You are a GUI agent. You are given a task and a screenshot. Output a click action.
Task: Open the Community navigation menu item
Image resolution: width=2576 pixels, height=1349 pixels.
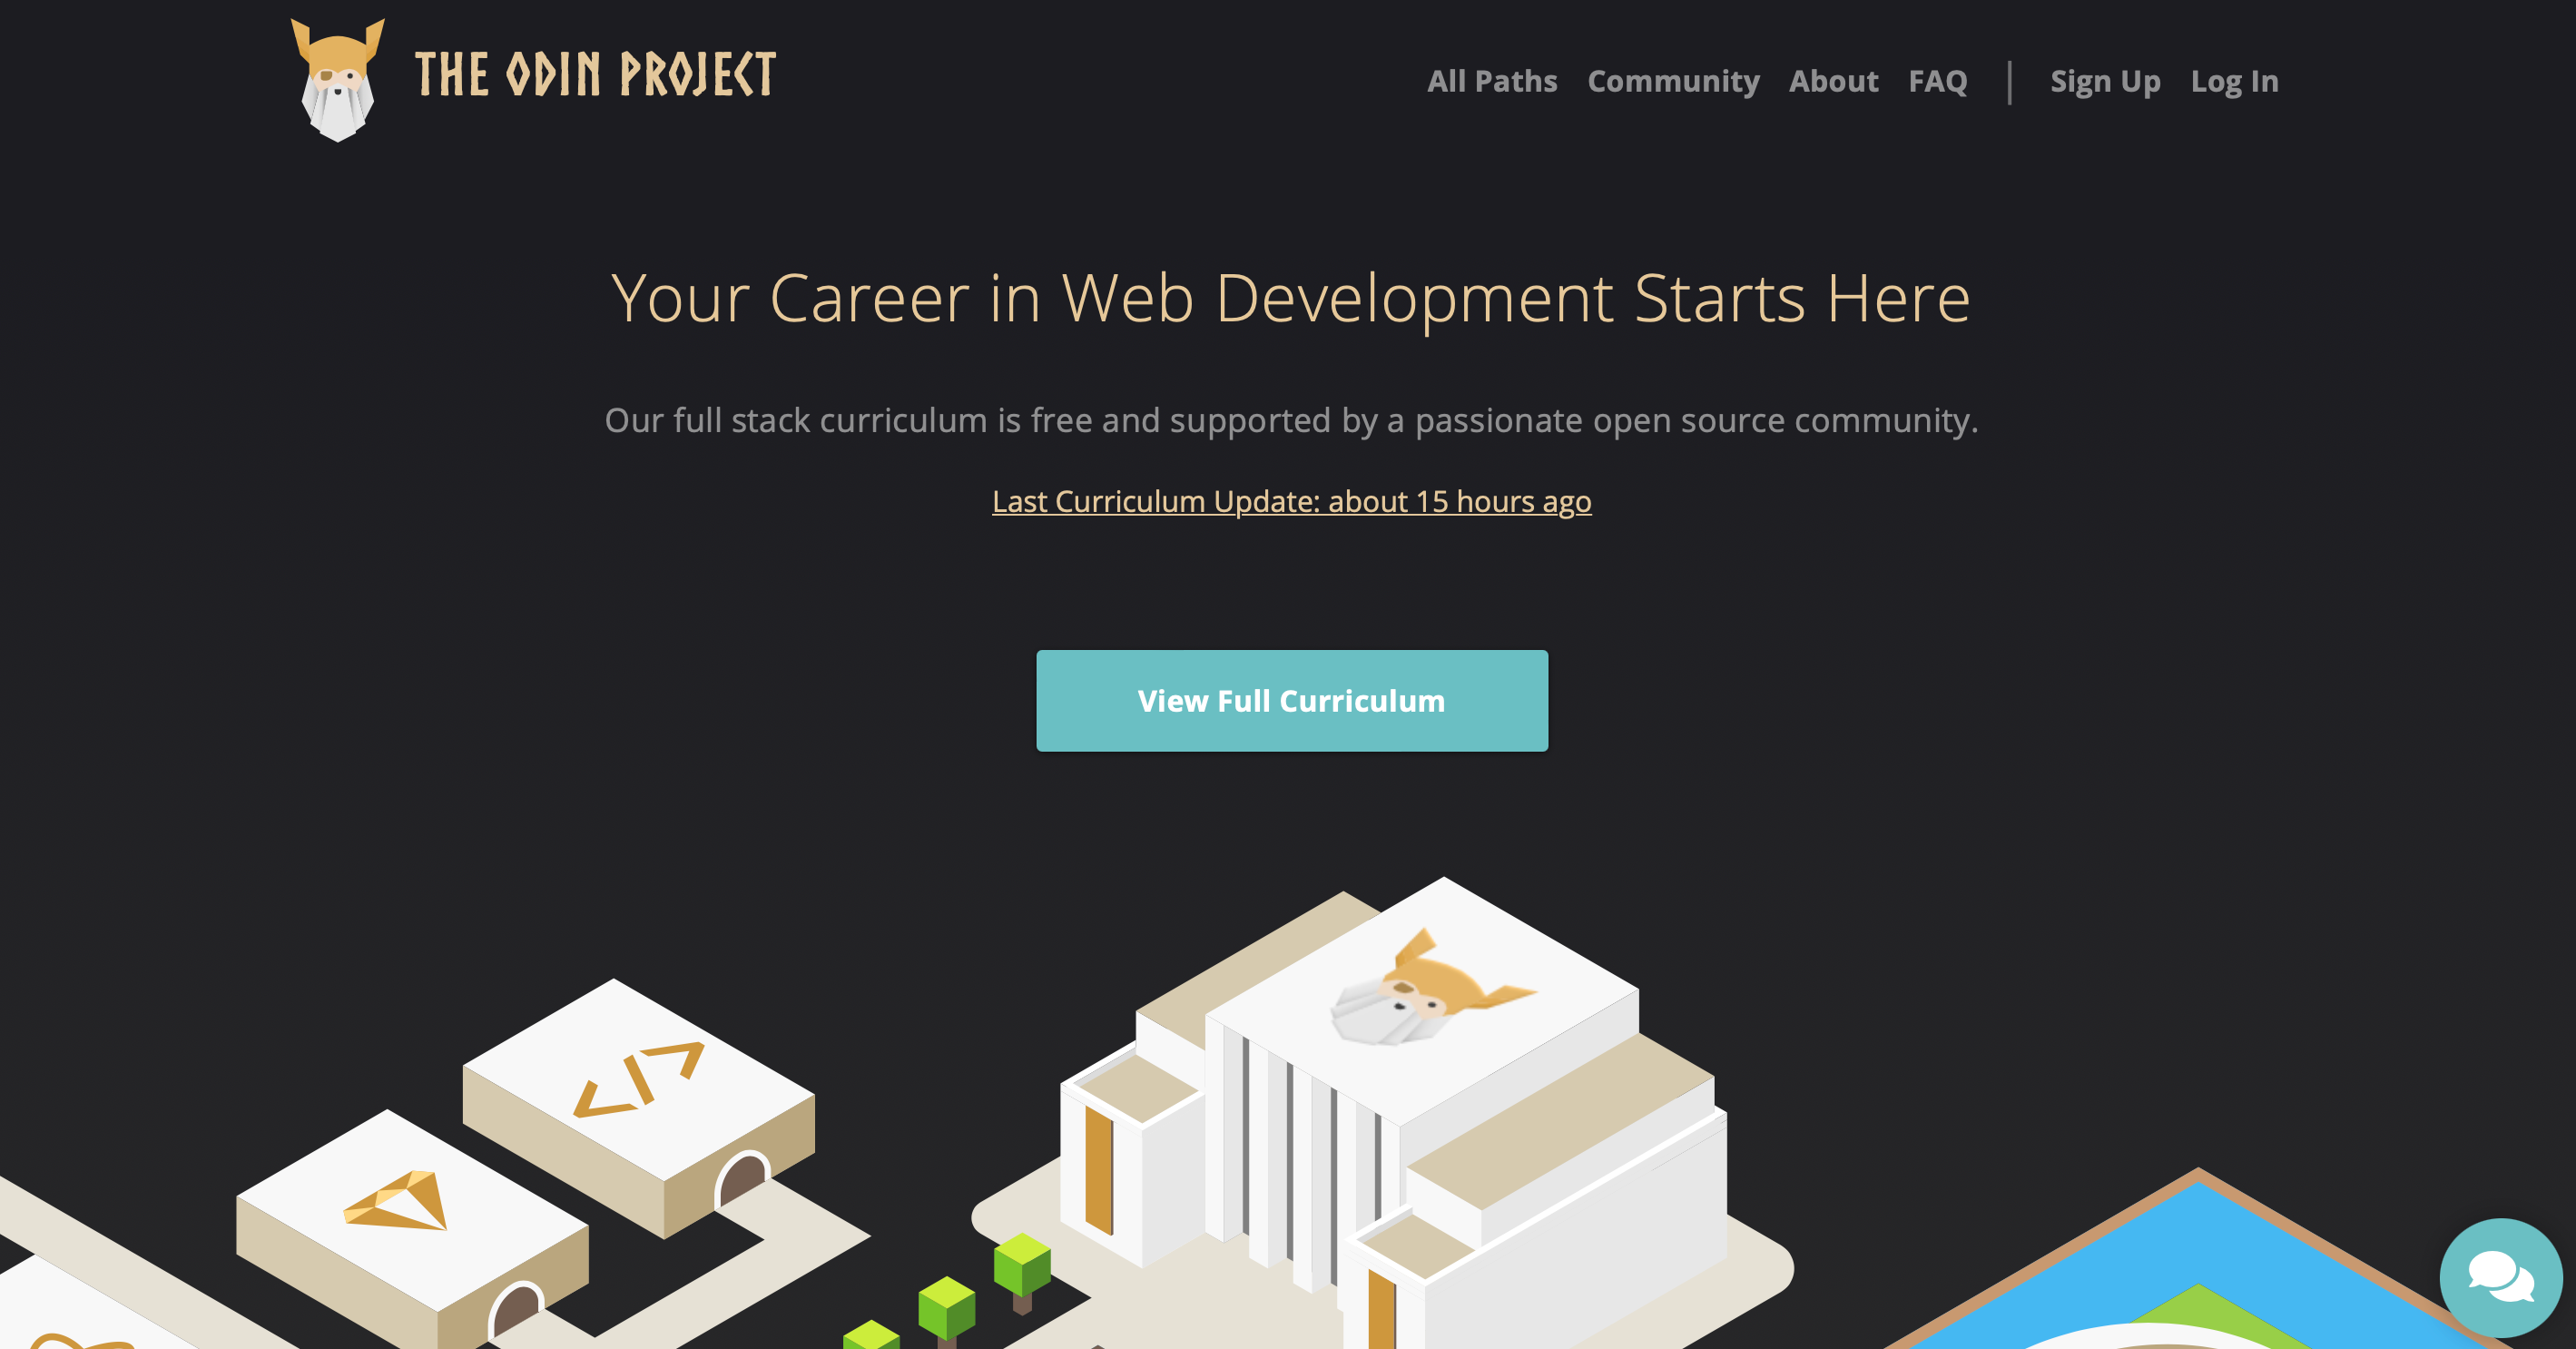(x=1673, y=80)
